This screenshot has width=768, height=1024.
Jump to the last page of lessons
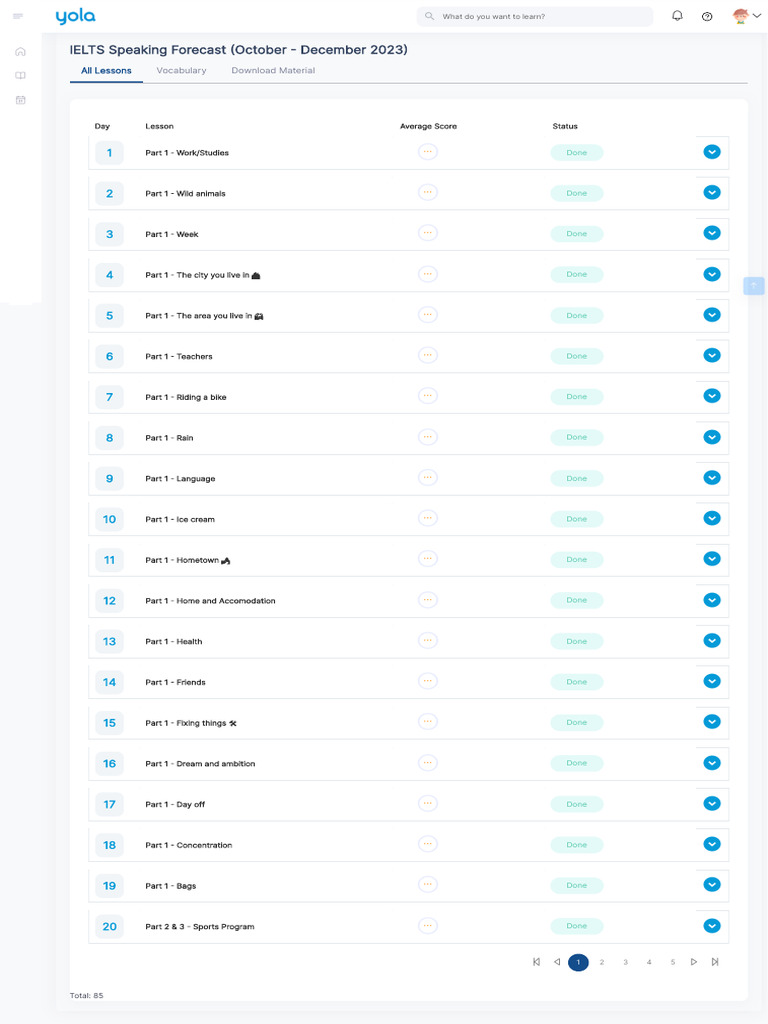(x=715, y=962)
